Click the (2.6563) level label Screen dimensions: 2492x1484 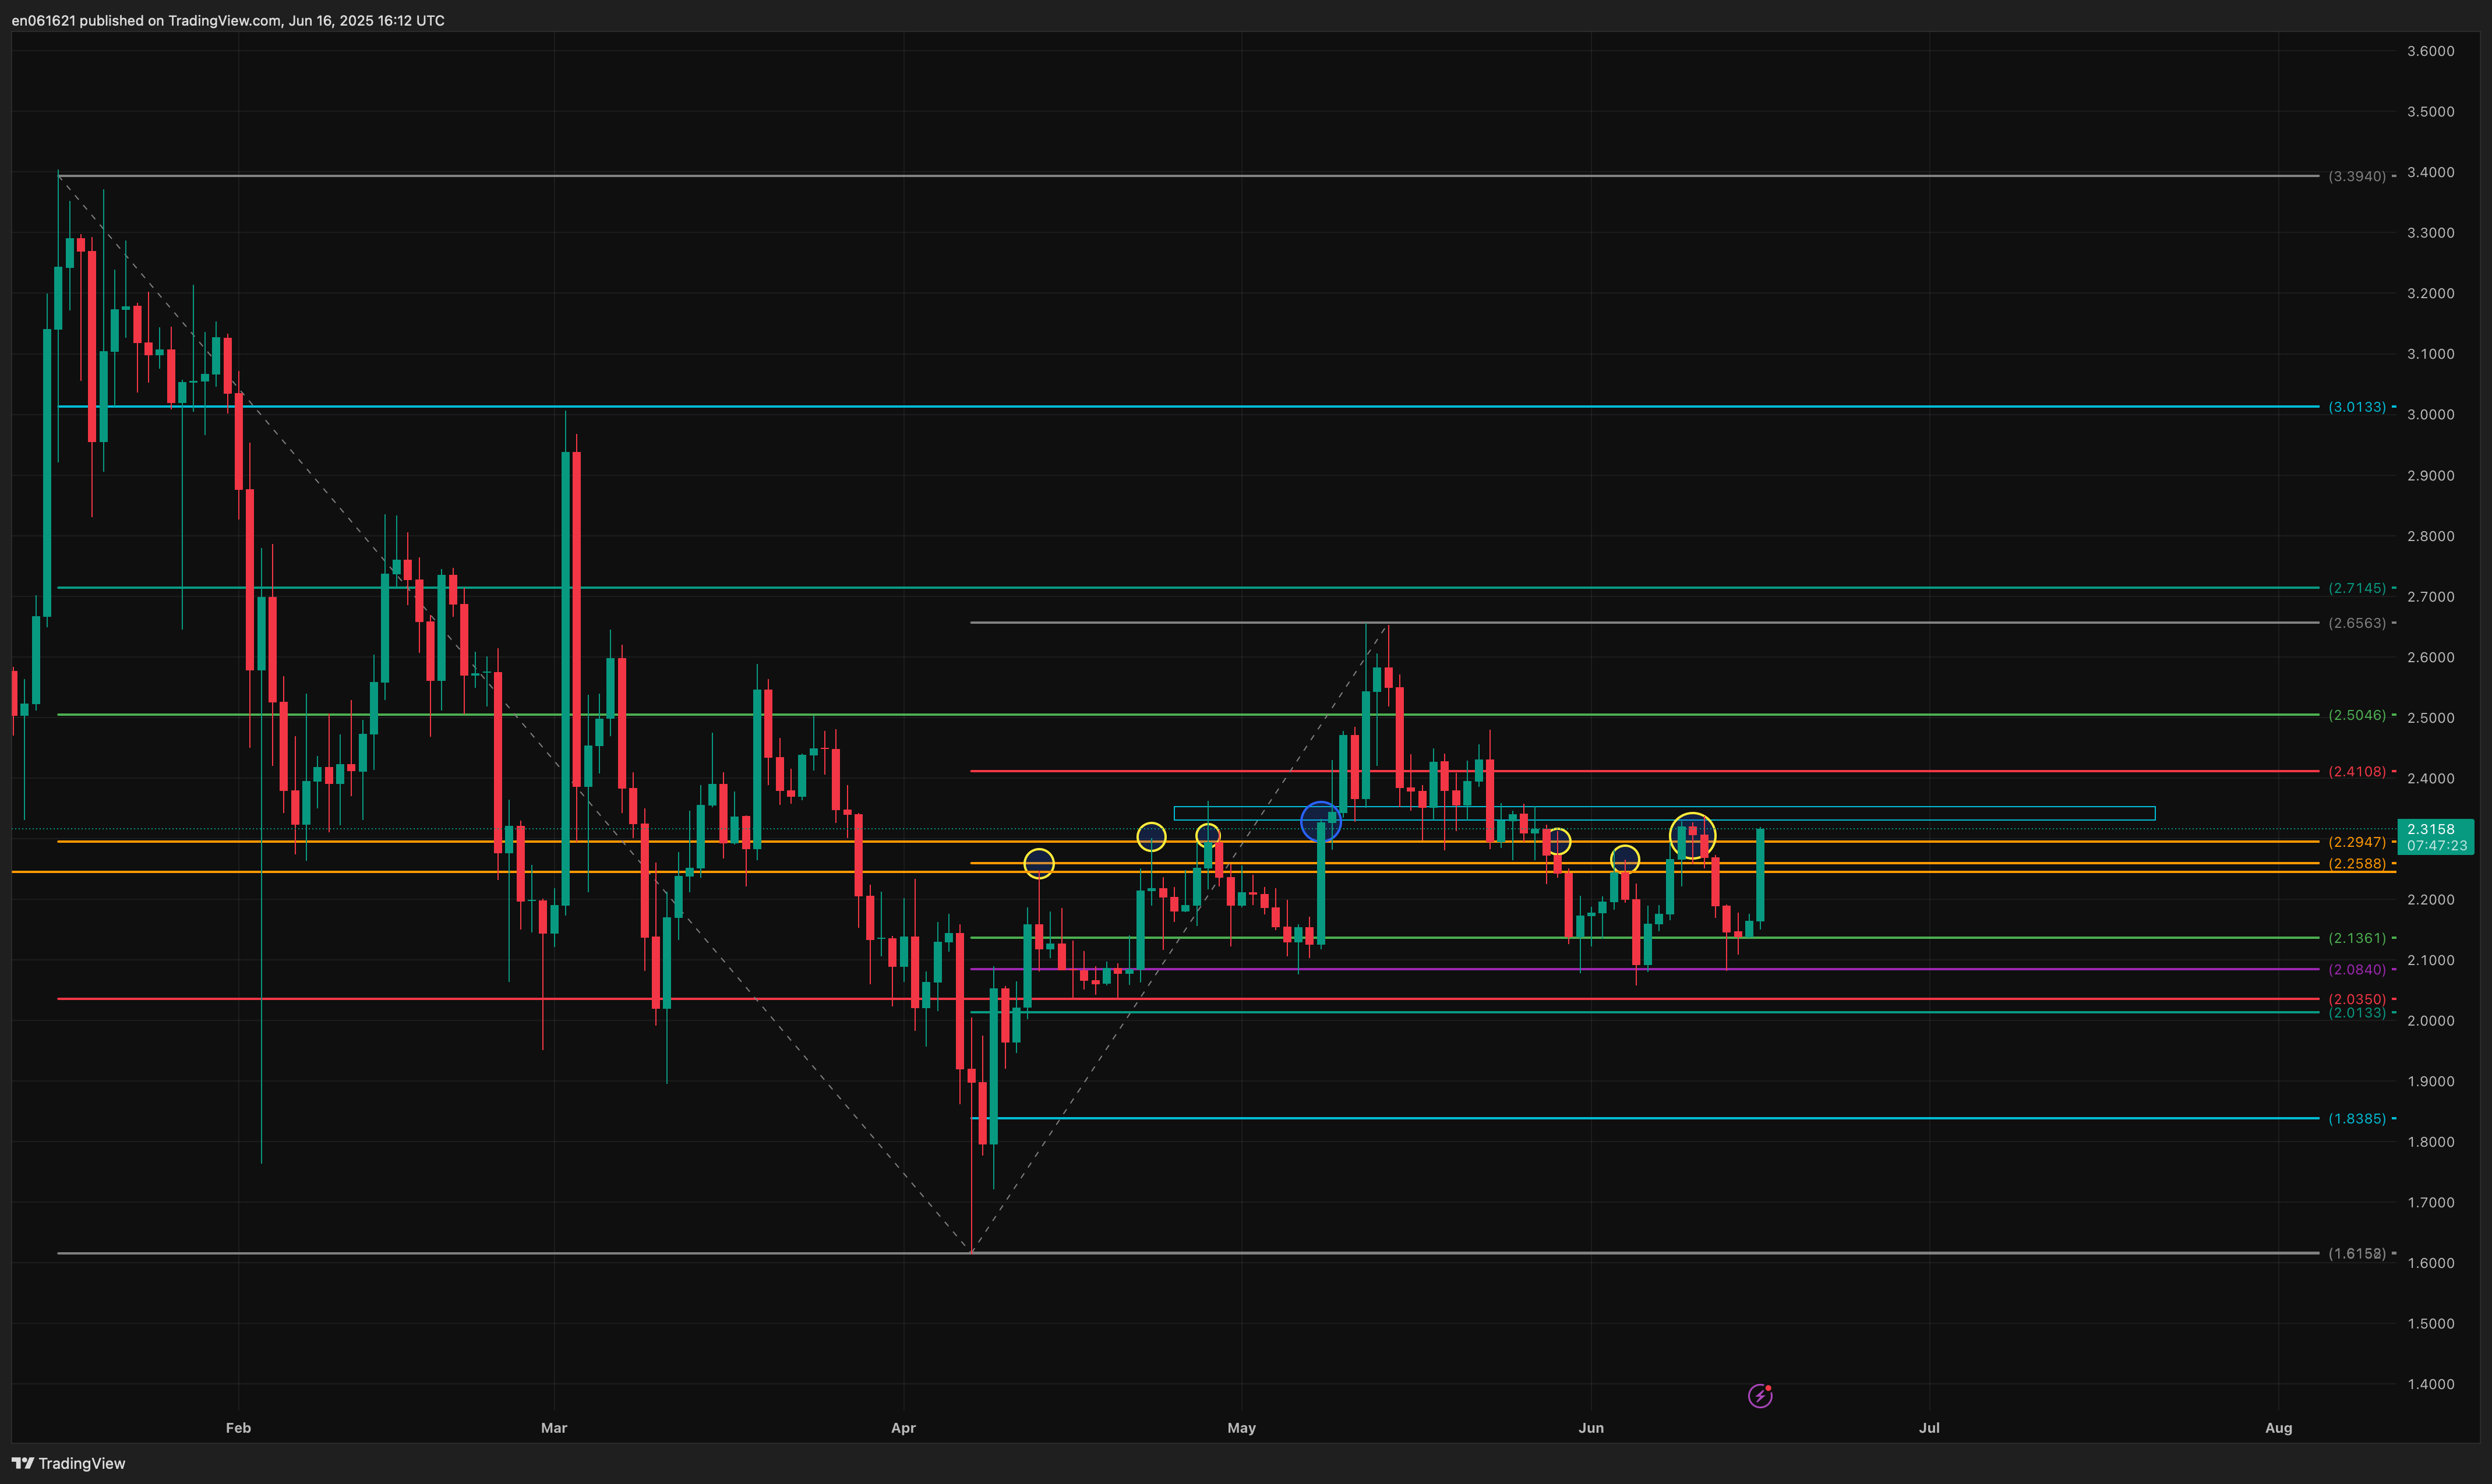coord(2357,623)
